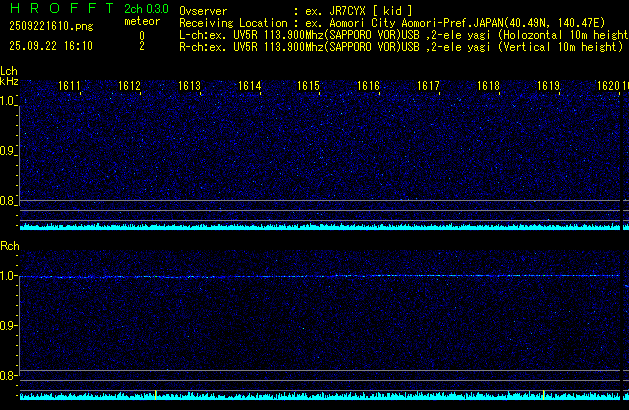Click the 1615 time marker
Viewport: 629px width, 410px height.
coord(309,87)
